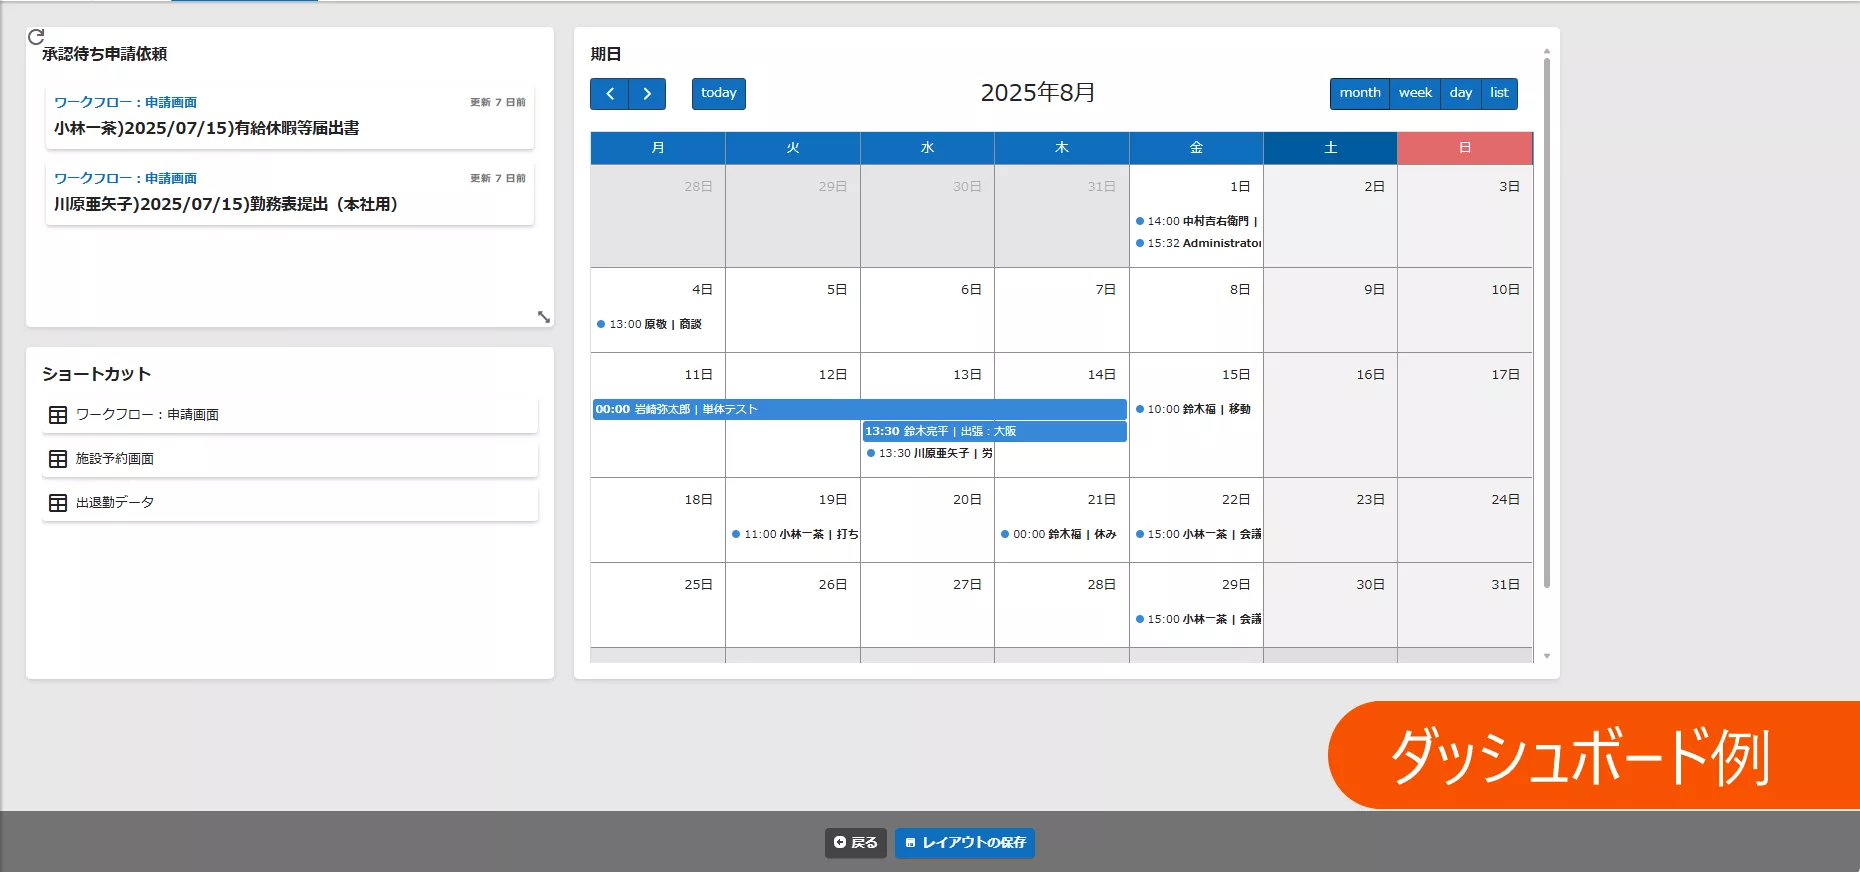This screenshot has height=872, width=1860.
Task: Click 月 Monday column header
Action: tap(658, 148)
